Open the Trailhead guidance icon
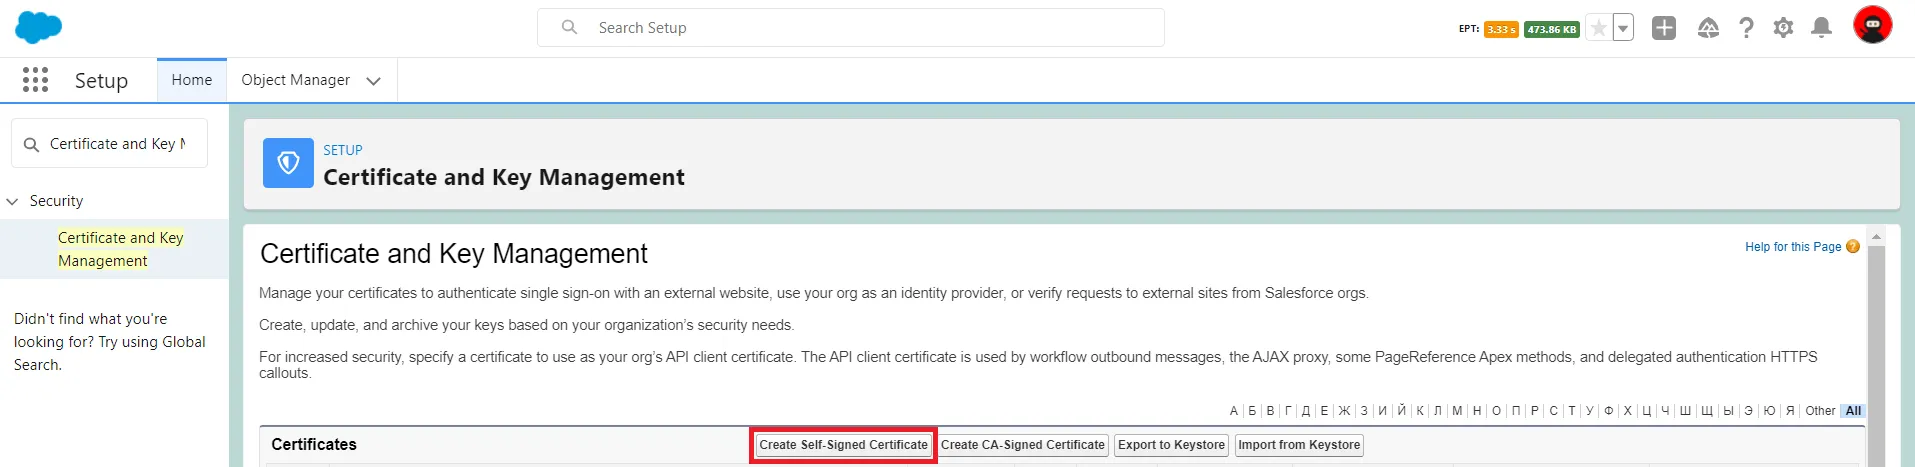 pos(1708,28)
